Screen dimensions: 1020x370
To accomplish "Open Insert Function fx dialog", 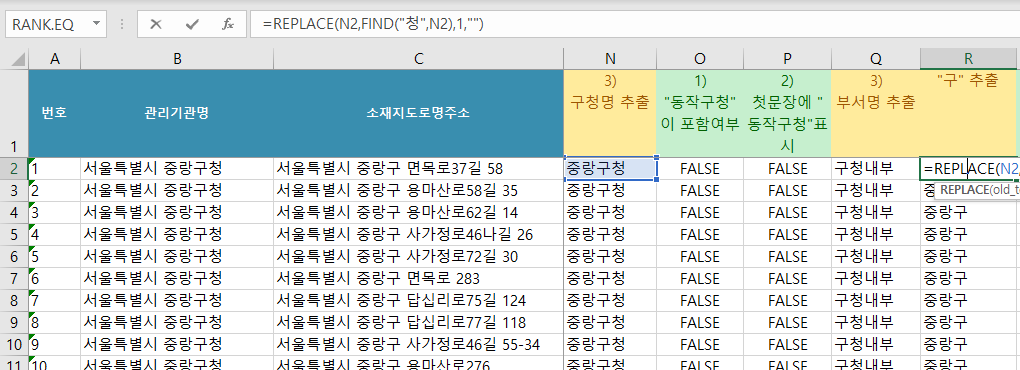I will [x=228, y=25].
